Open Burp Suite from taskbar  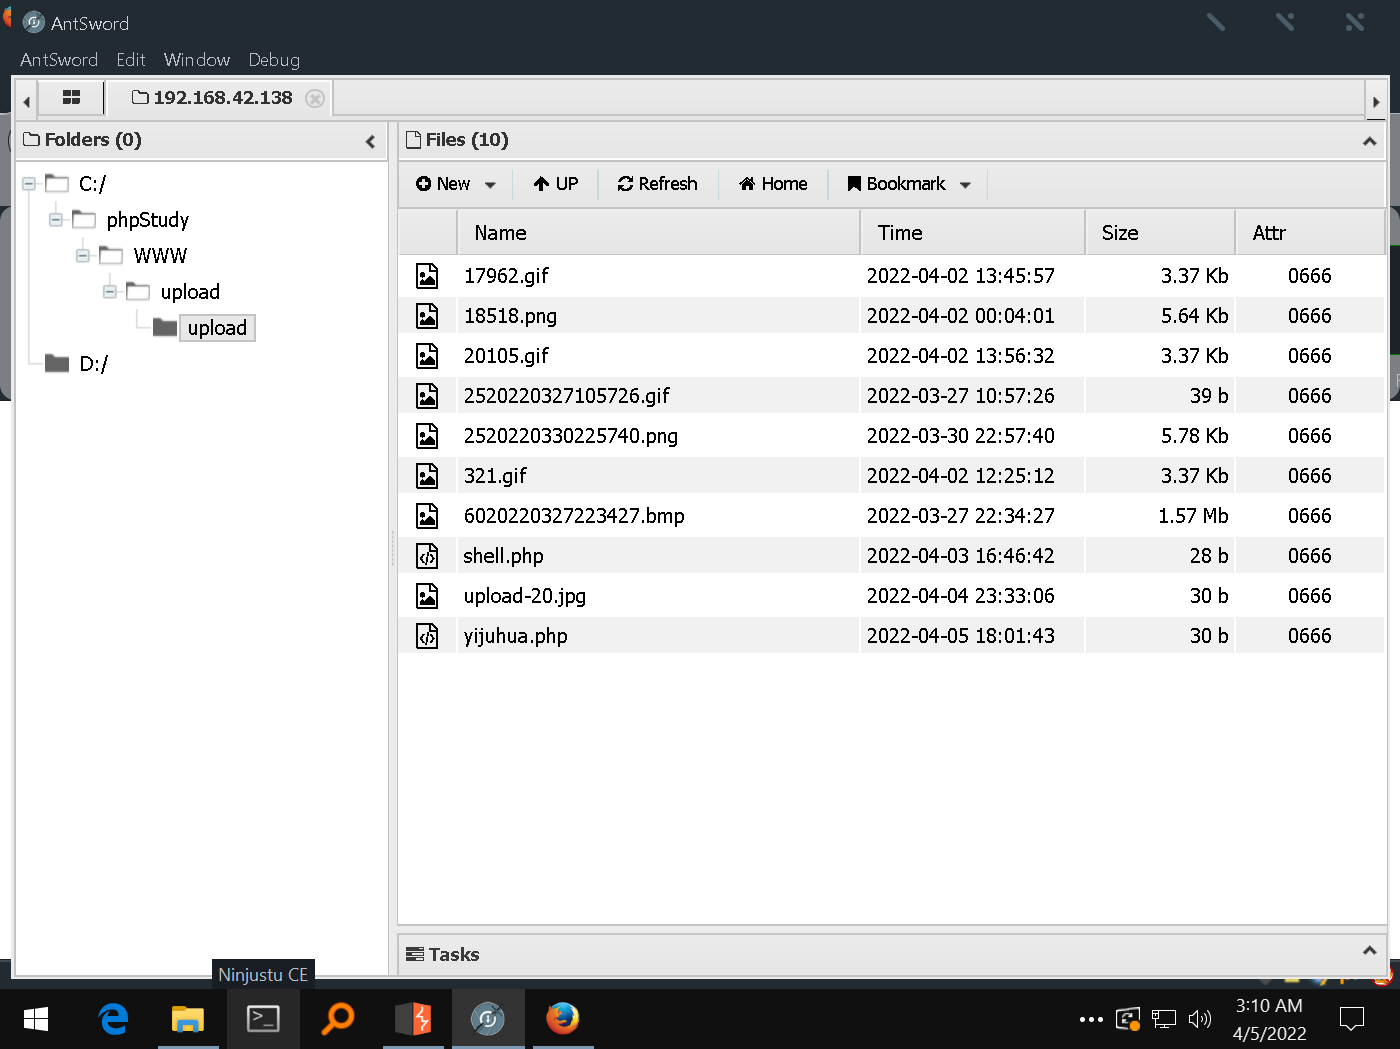click(x=413, y=1019)
